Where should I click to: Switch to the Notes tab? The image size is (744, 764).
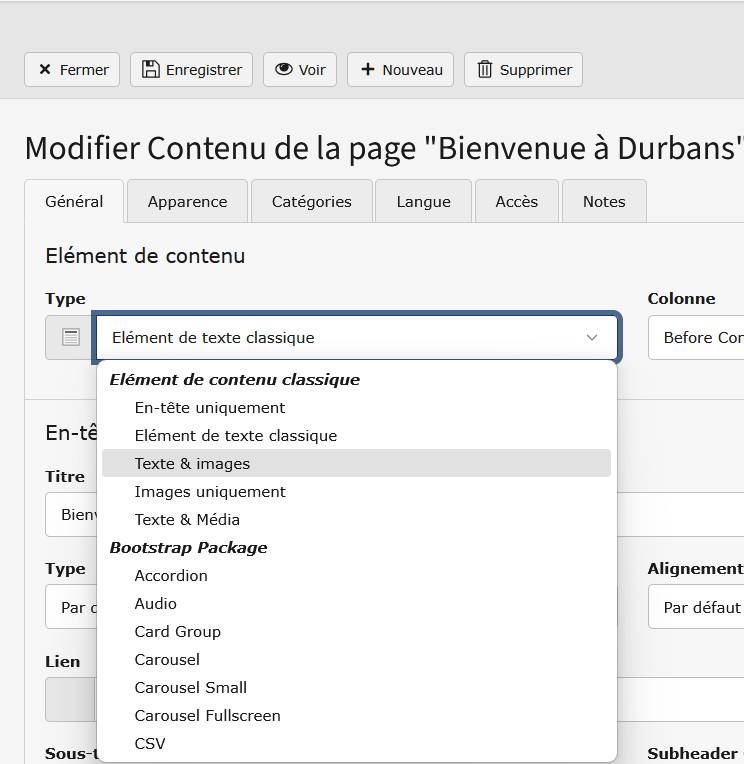point(604,201)
